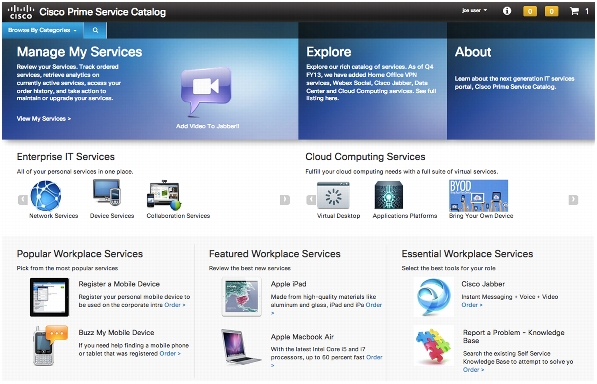Screen dimensions: 597x384
Task: Click Cisco Prime Service Catalog title
Action: coord(103,12)
